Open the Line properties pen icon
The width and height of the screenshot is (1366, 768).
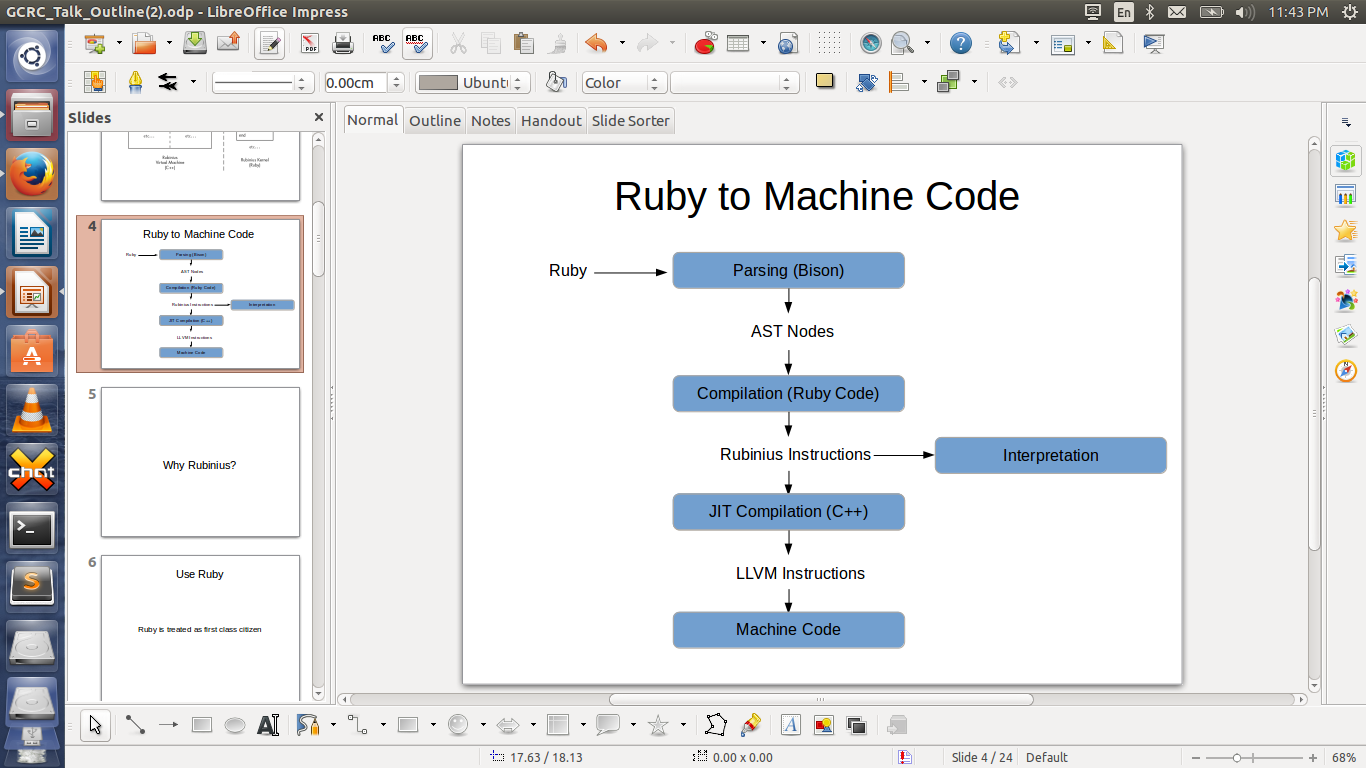point(135,82)
